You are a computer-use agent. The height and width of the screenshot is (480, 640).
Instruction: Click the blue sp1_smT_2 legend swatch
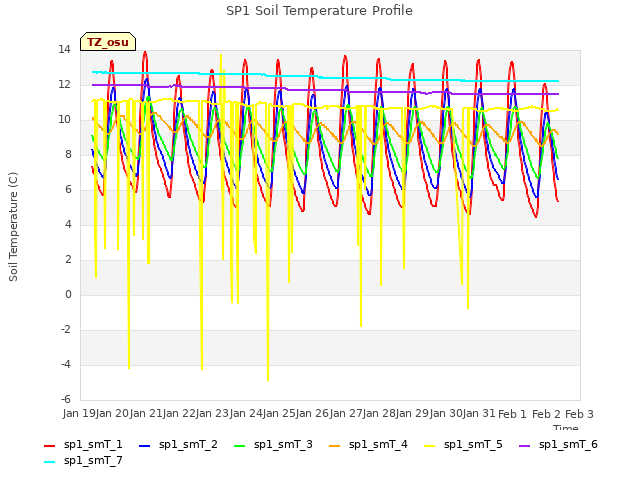(144, 446)
